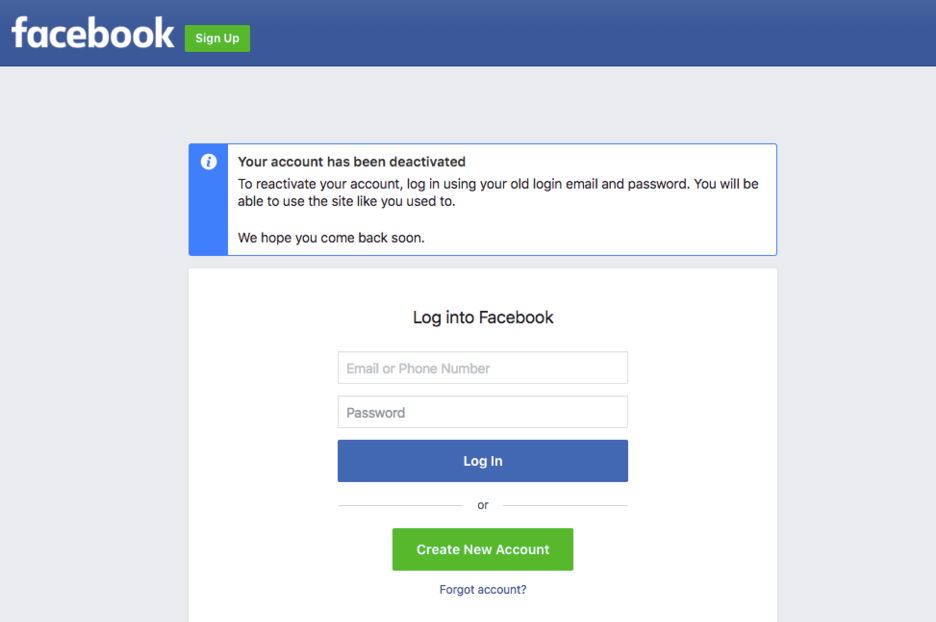Click the green Sign Up button
936x622 pixels.
(x=217, y=38)
